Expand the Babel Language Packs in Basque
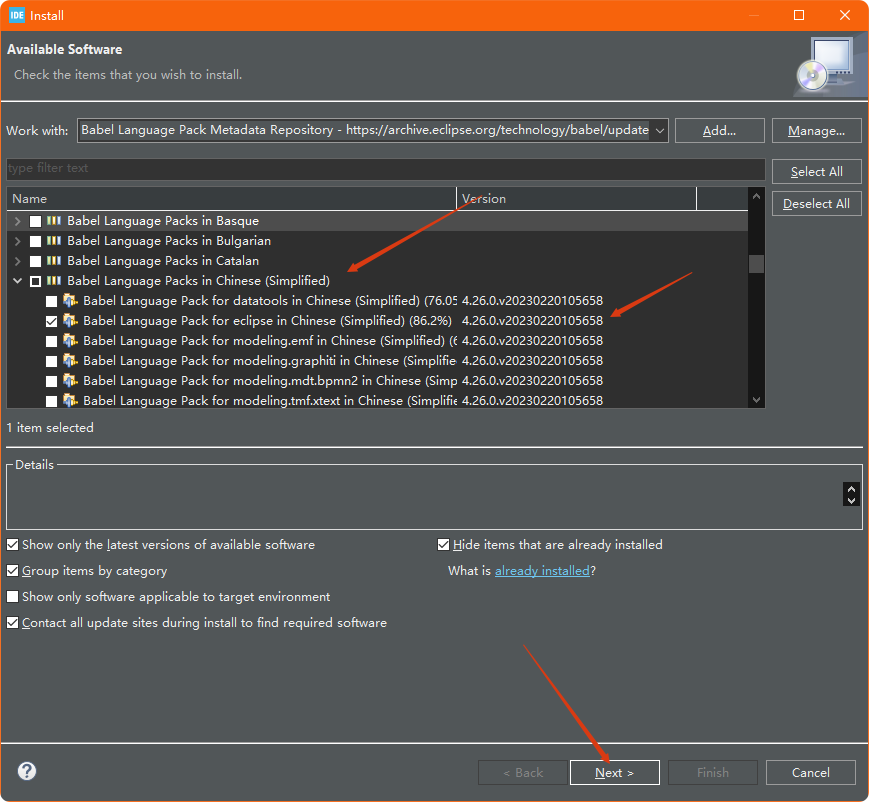Screen dimensions: 869x802 click(18, 221)
